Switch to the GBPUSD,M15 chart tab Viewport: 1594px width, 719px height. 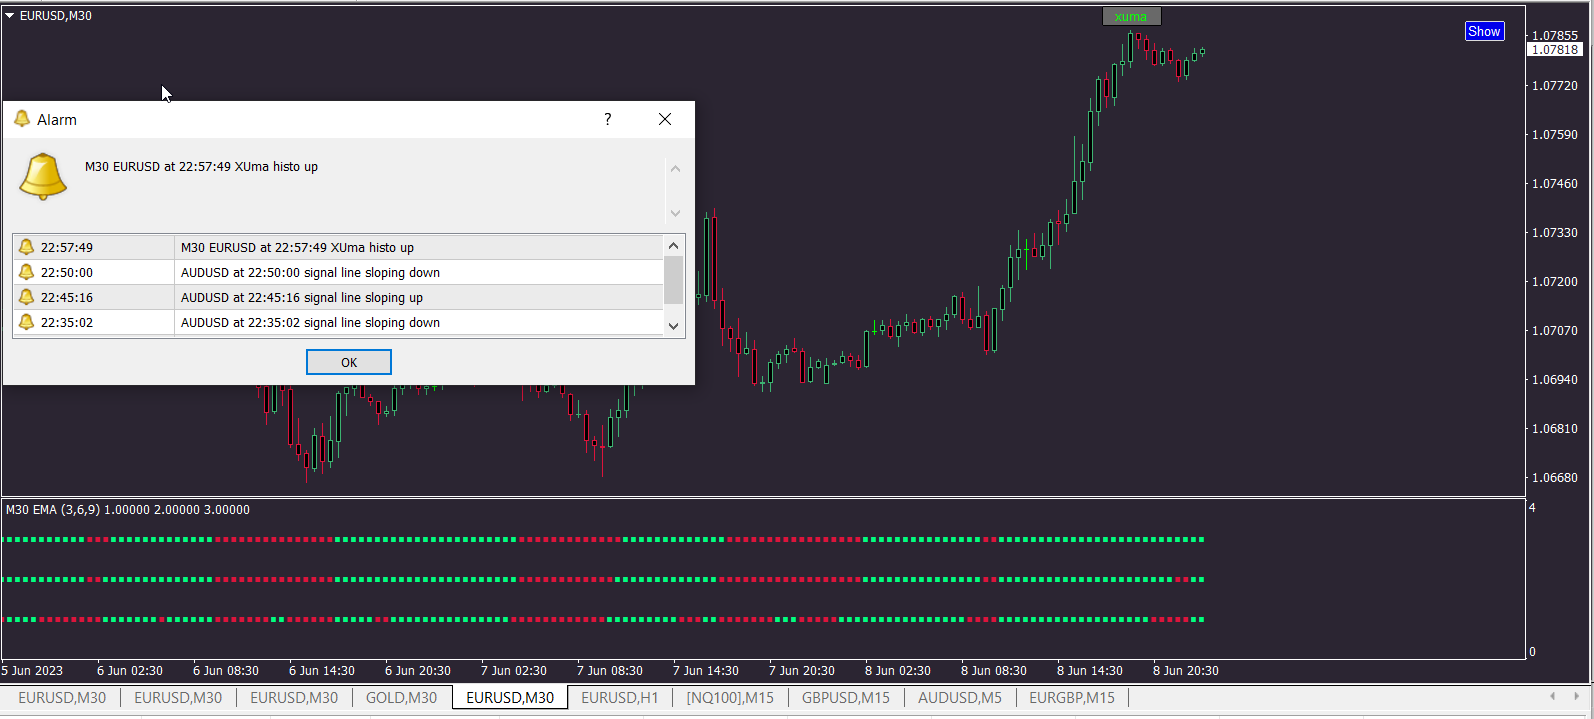(x=846, y=698)
